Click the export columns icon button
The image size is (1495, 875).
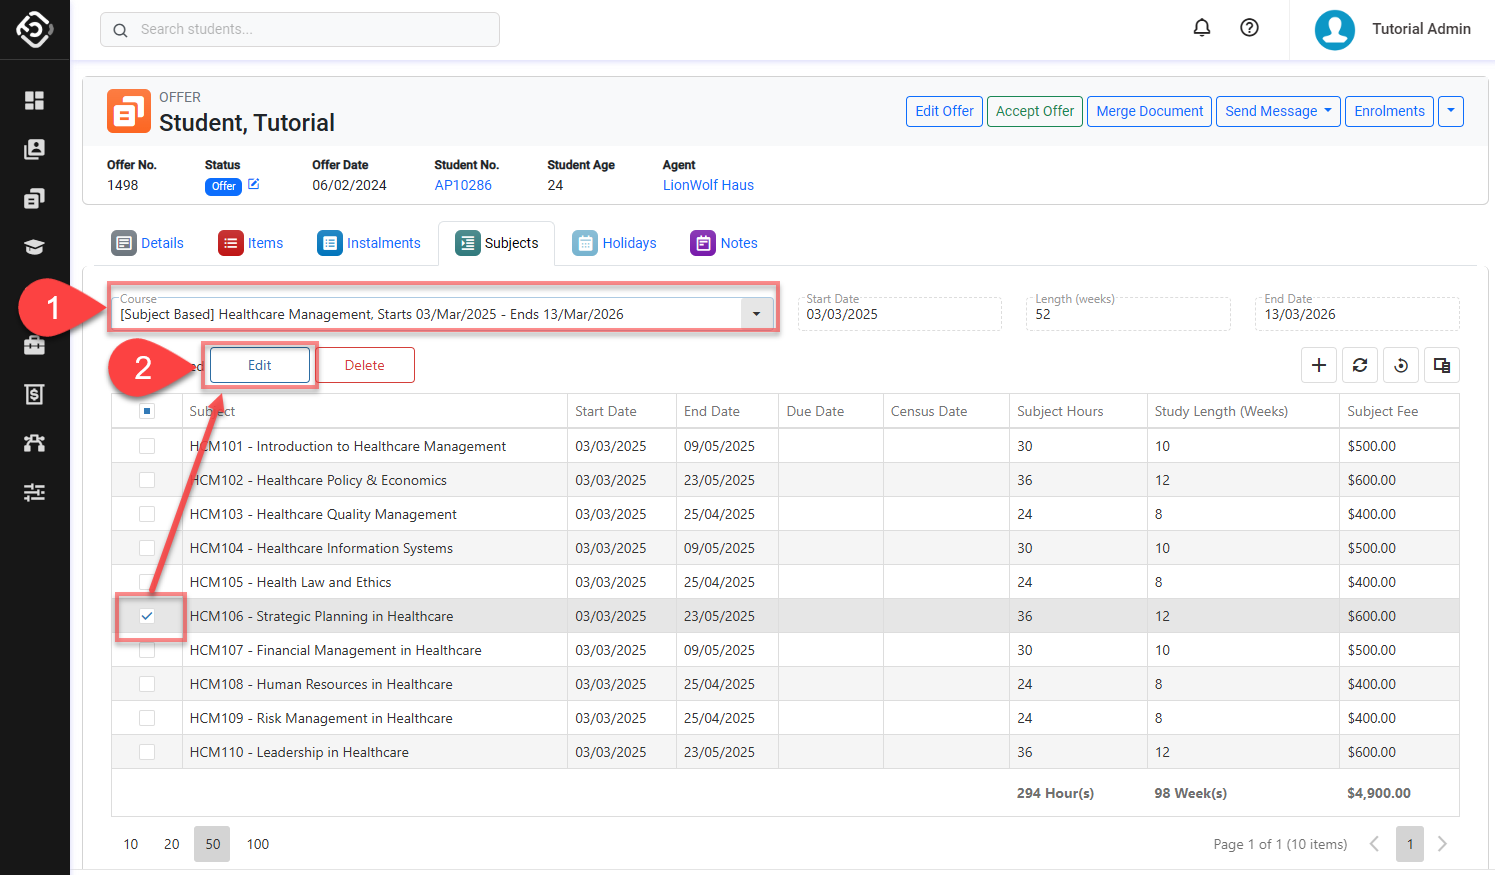[1441, 365]
